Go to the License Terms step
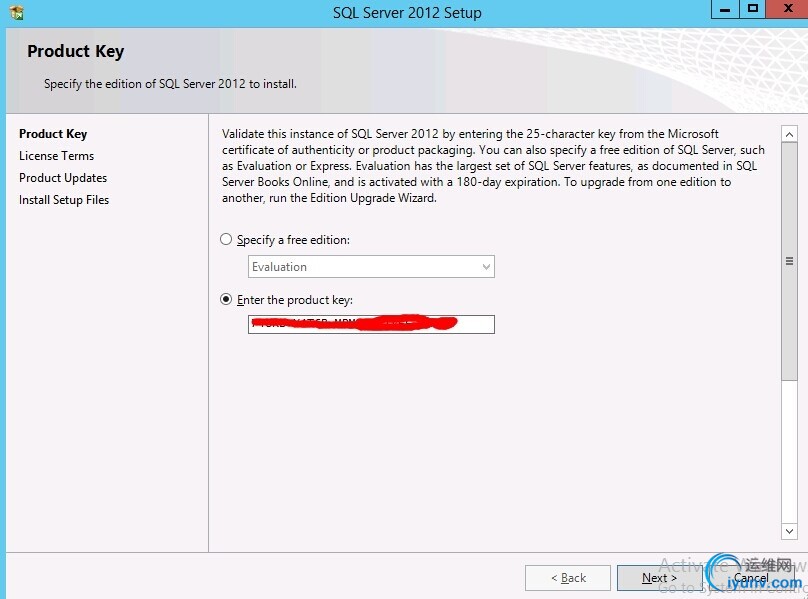The height and width of the screenshot is (599, 808). click(57, 156)
